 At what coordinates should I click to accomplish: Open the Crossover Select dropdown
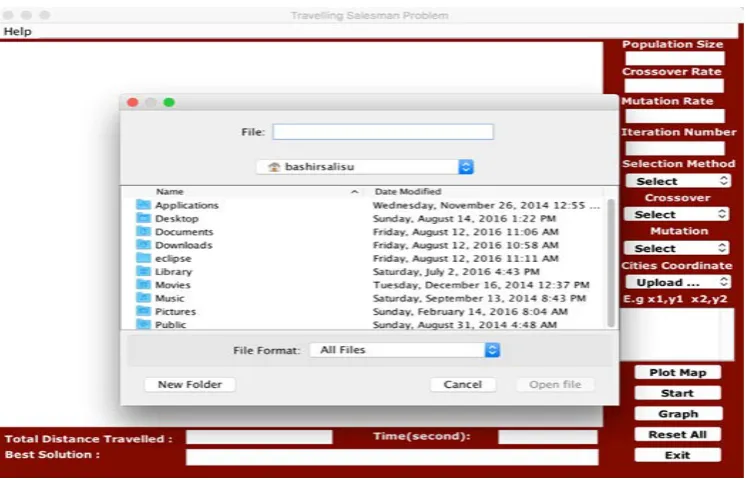click(676, 214)
